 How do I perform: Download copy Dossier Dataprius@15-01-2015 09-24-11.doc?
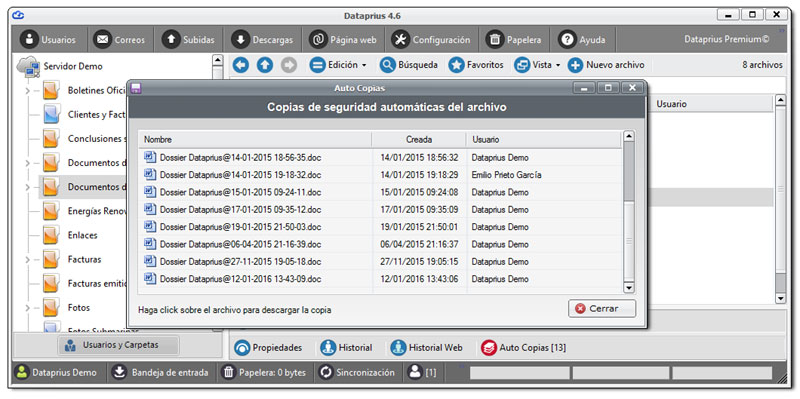tap(240, 192)
